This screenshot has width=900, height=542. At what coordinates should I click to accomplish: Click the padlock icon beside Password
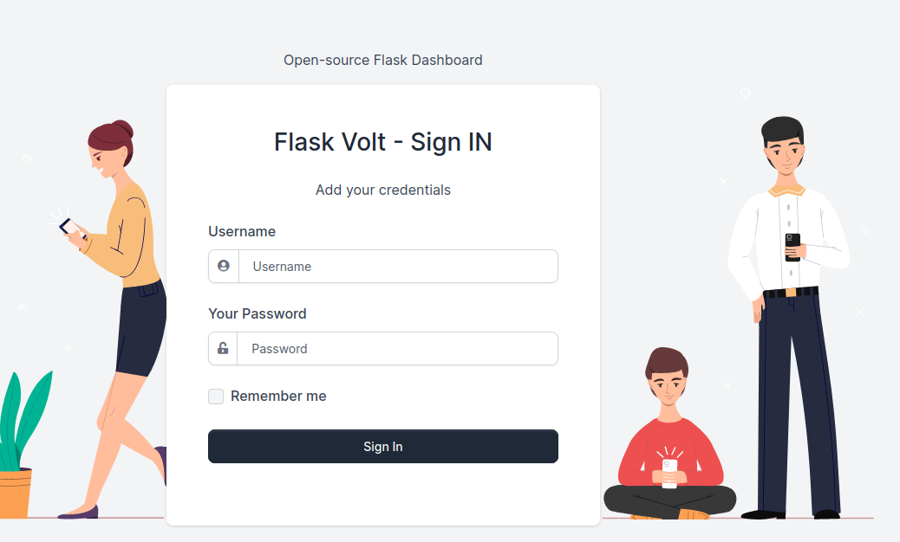coord(223,348)
